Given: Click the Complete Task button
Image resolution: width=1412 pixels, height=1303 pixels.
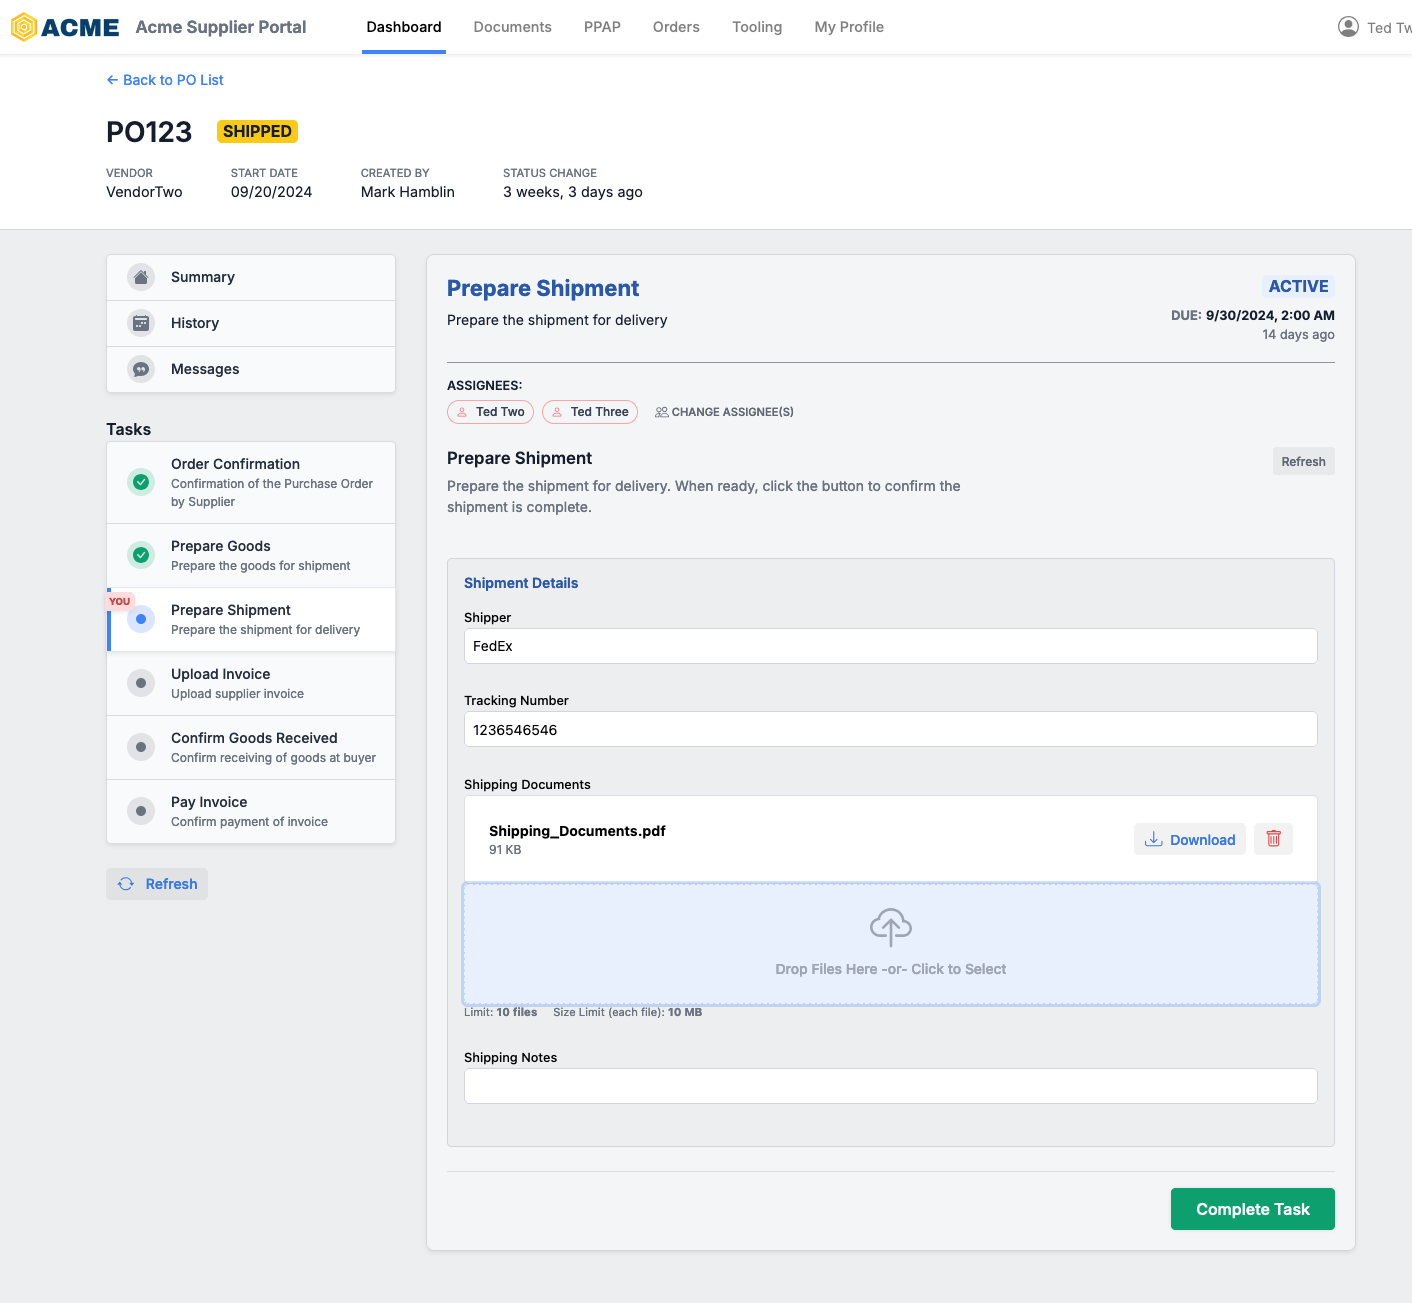Looking at the screenshot, I should click(x=1252, y=1209).
